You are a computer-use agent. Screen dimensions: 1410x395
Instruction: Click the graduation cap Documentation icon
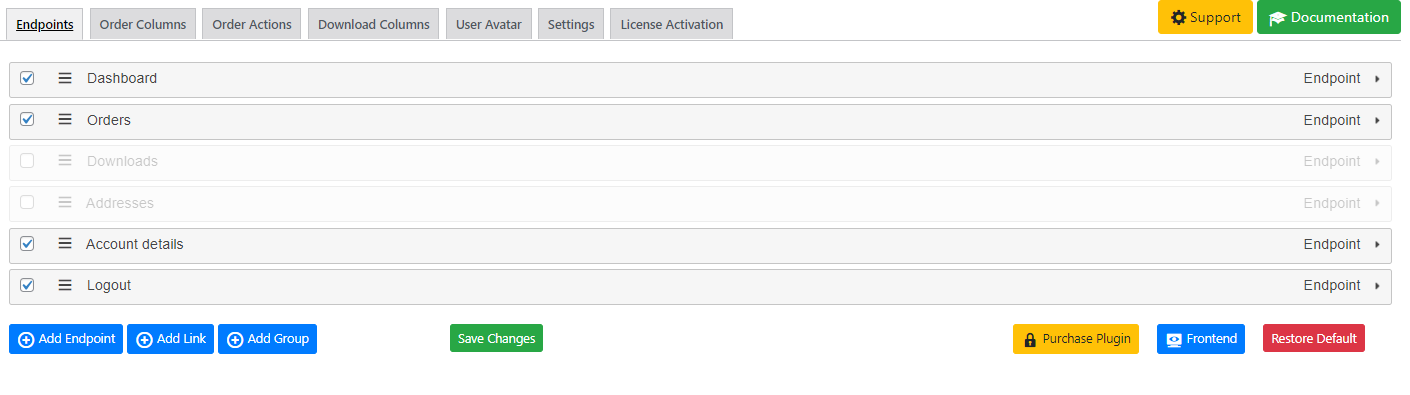1277,18
